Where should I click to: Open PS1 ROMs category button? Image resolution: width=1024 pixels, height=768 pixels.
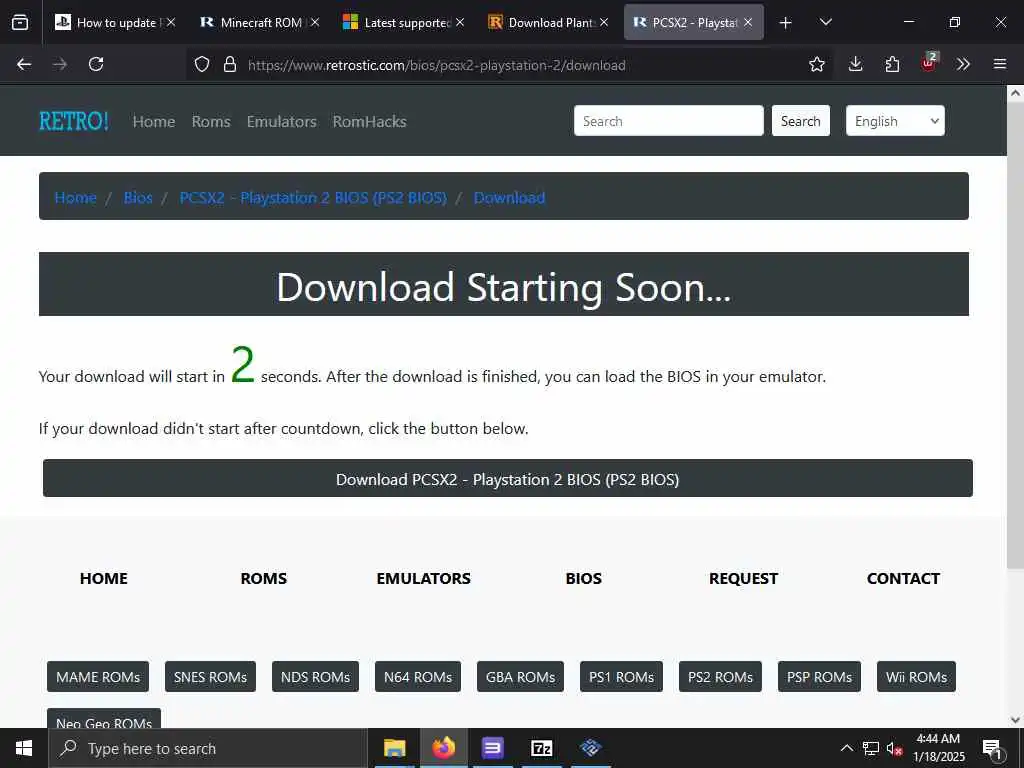621,677
